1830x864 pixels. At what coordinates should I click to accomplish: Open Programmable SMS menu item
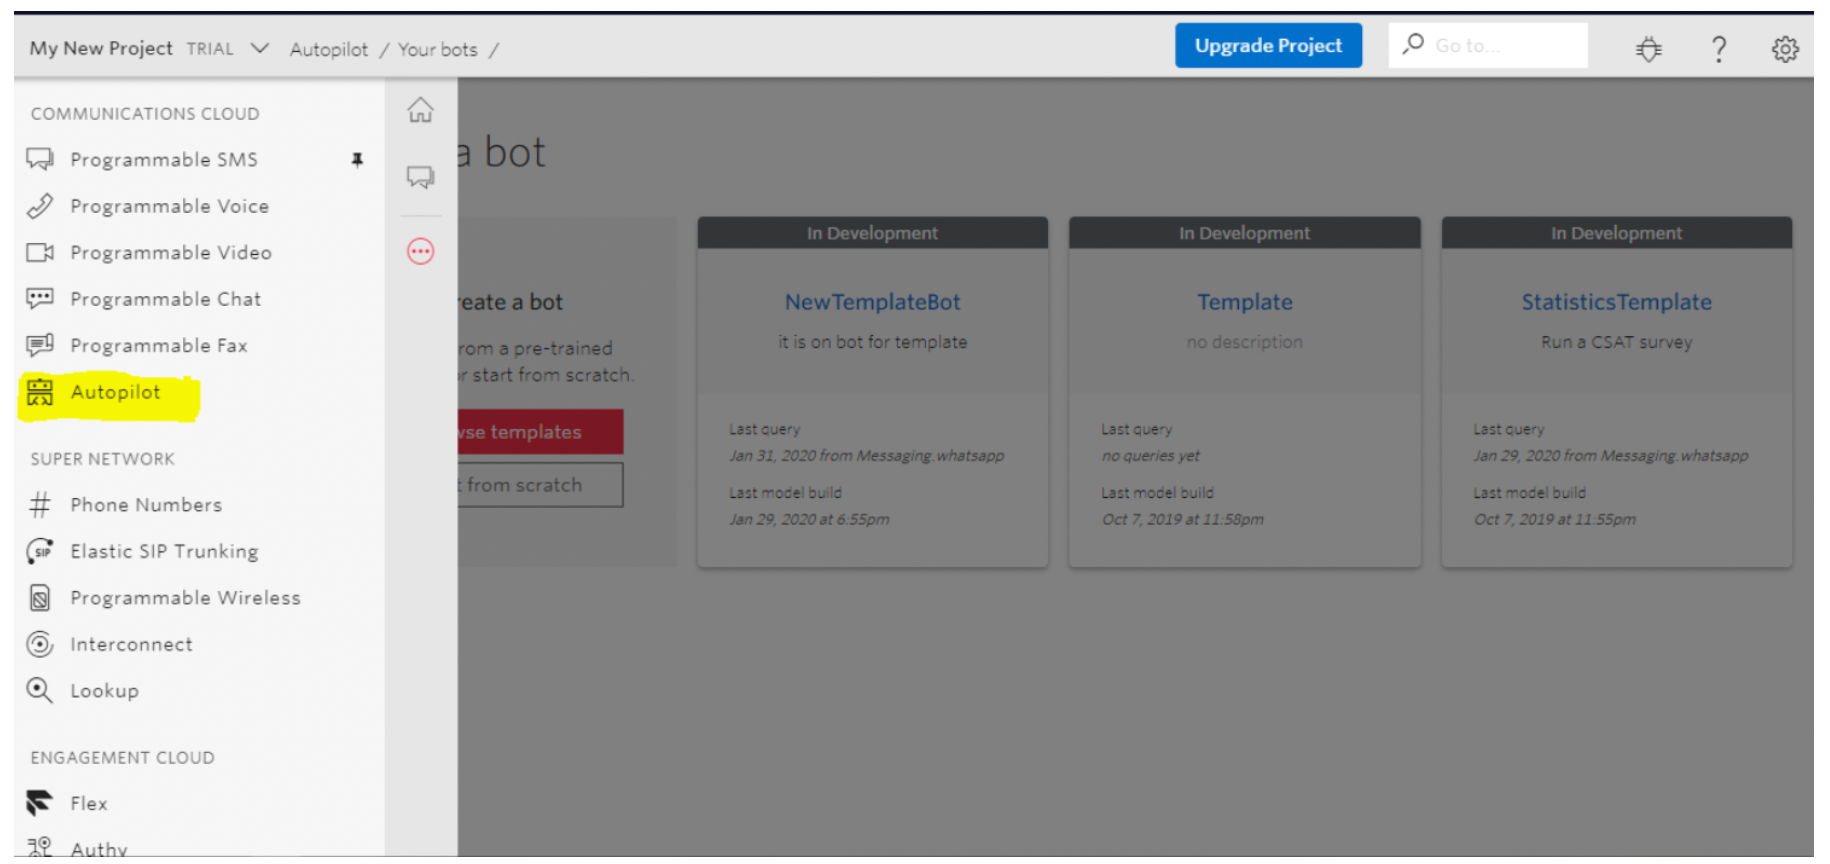click(x=164, y=160)
